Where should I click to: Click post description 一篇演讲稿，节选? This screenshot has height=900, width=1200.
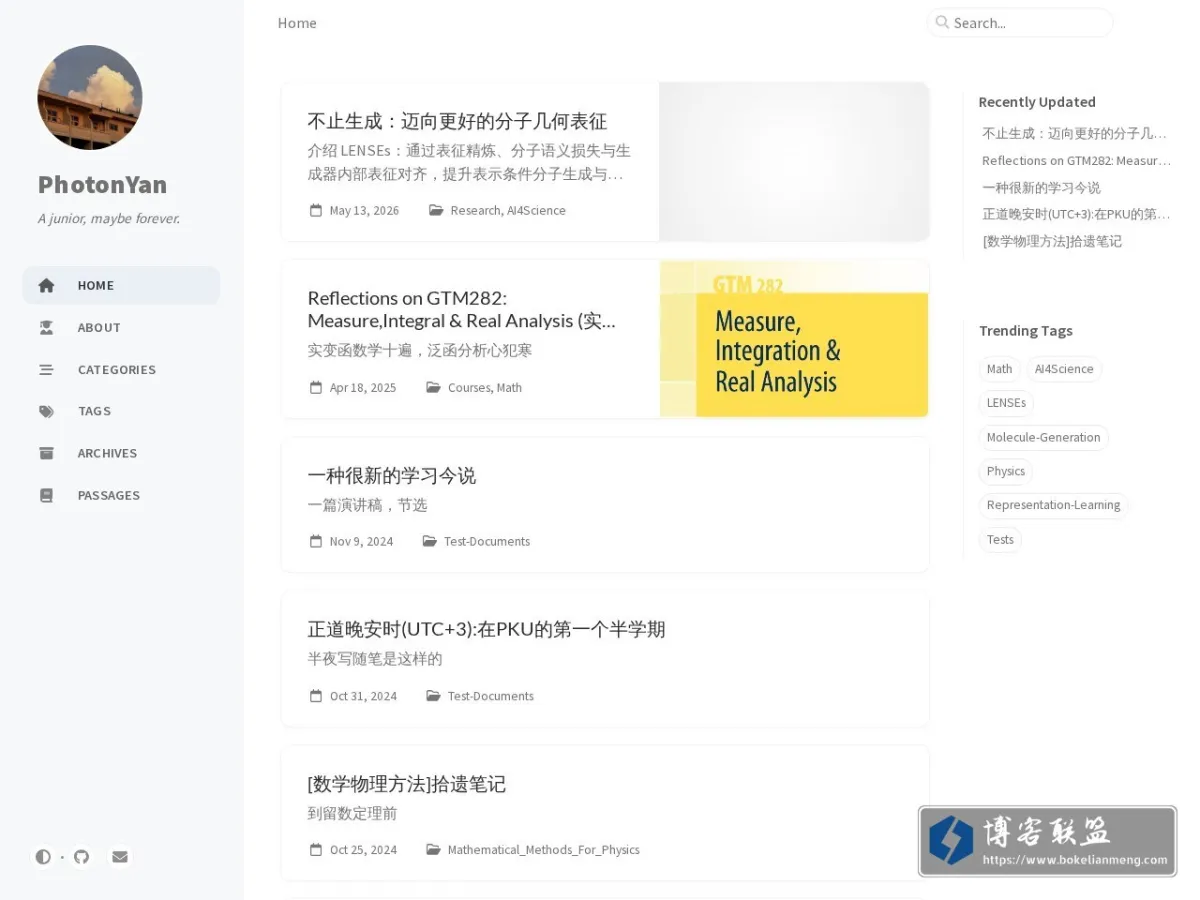368,505
